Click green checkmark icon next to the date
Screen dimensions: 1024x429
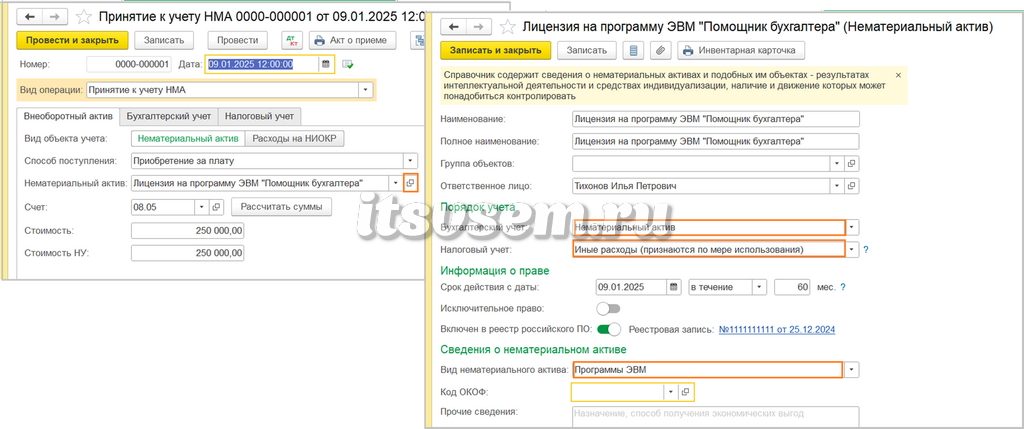coord(348,64)
